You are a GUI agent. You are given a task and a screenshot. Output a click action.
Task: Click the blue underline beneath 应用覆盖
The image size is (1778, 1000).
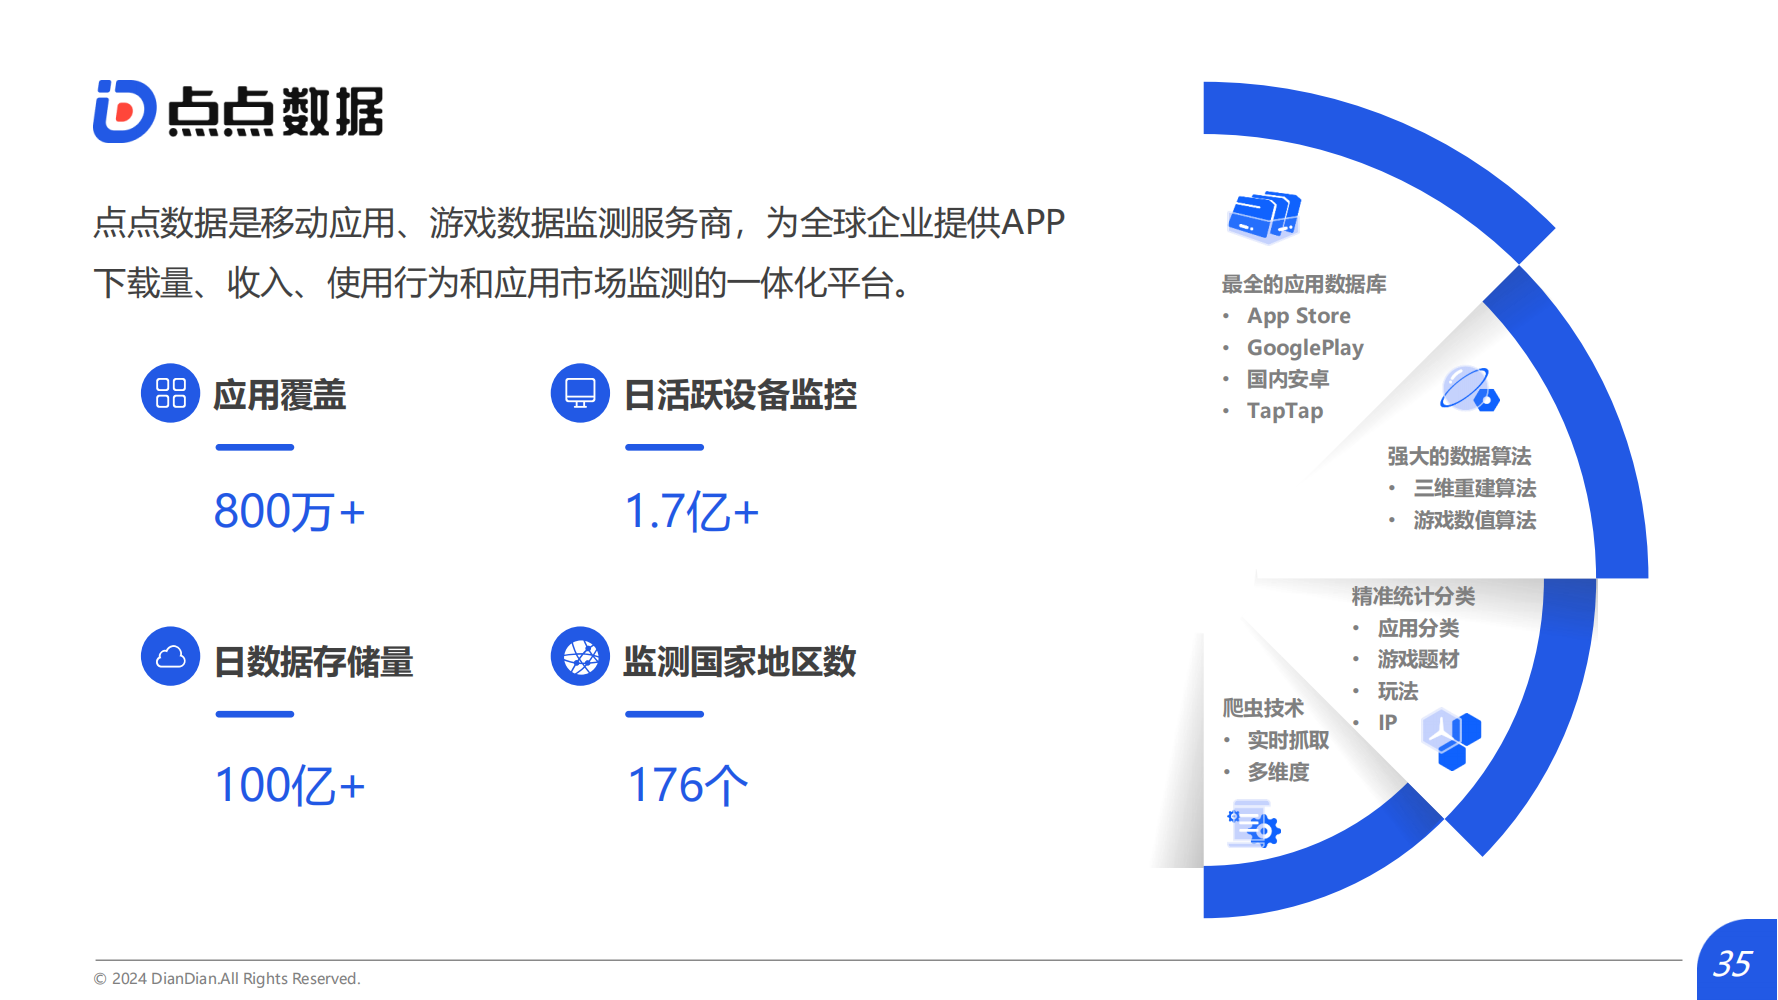(x=254, y=447)
